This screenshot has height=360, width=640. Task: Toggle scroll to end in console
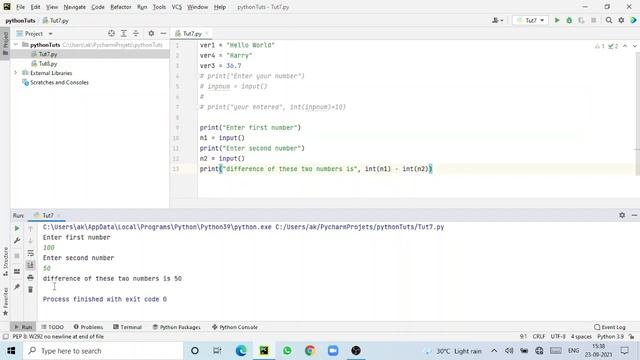click(x=31, y=265)
